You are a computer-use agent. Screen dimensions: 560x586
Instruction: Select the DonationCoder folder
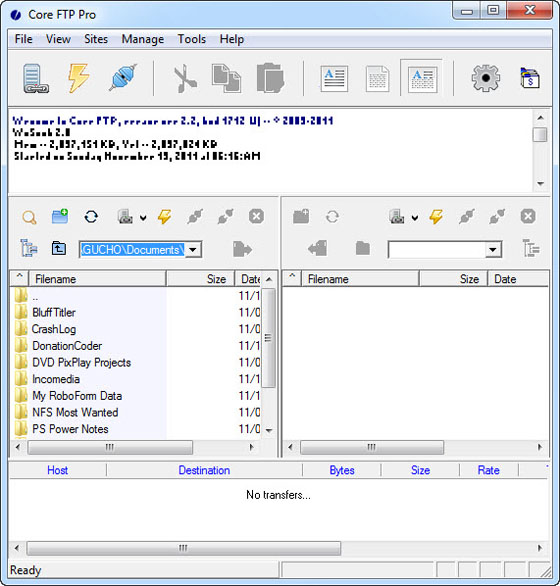click(67, 346)
